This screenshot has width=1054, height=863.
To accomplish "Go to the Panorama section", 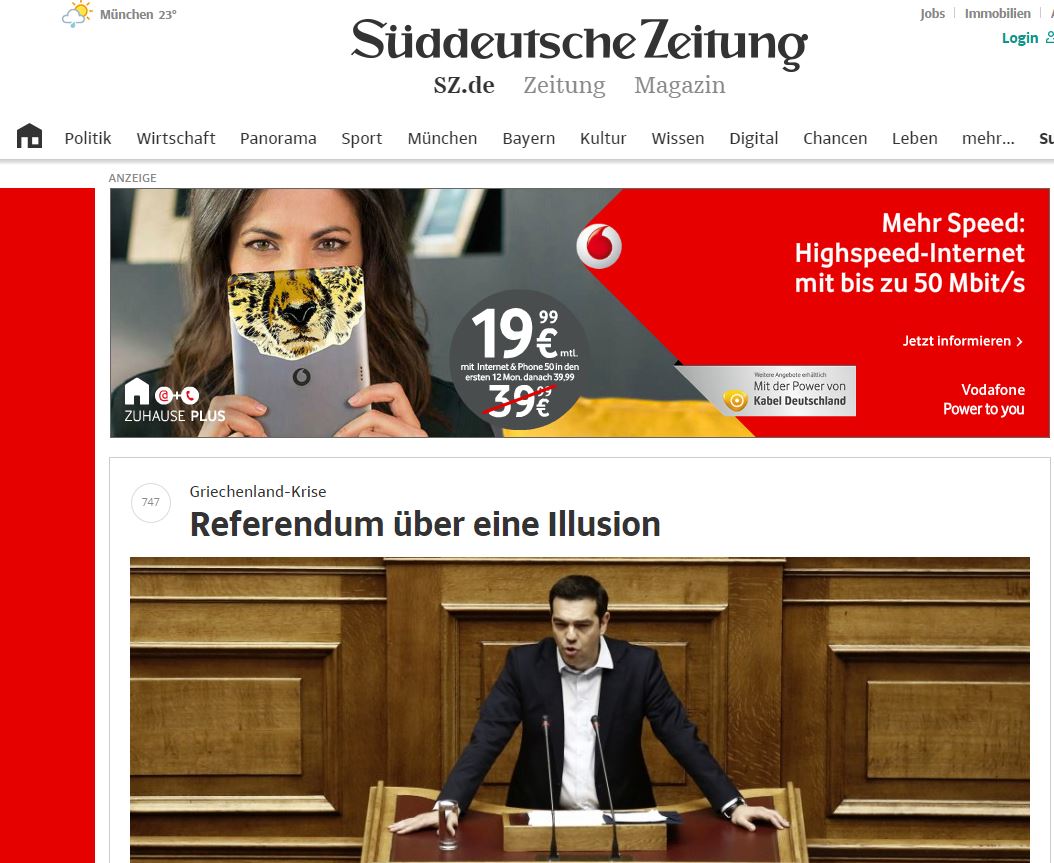I will (x=278, y=138).
